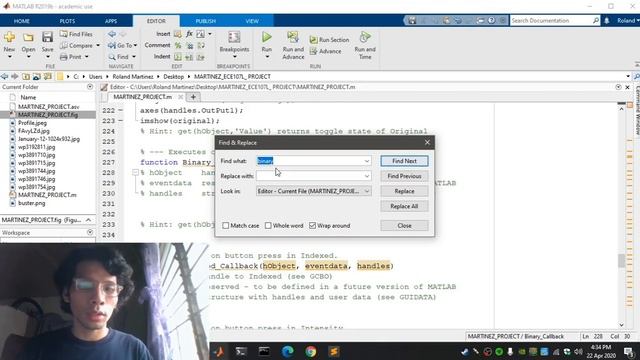
Task: Click the Insert section icon
Action: pos(178,34)
